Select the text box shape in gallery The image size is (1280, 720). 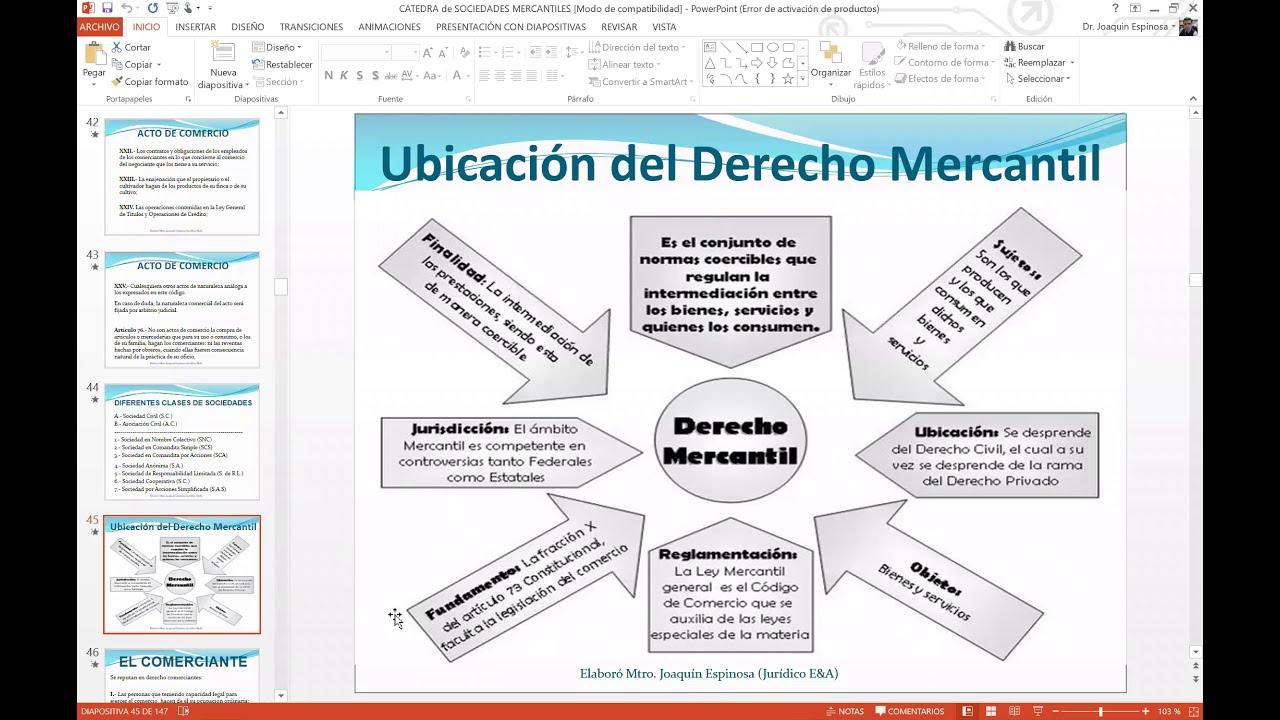click(710, 47)
